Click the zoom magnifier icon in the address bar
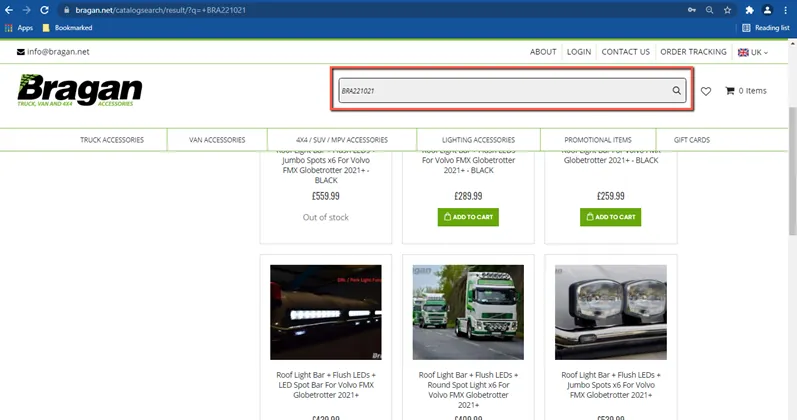The height and width of the screenshot is (420, 797). click(x=710, y=10)
